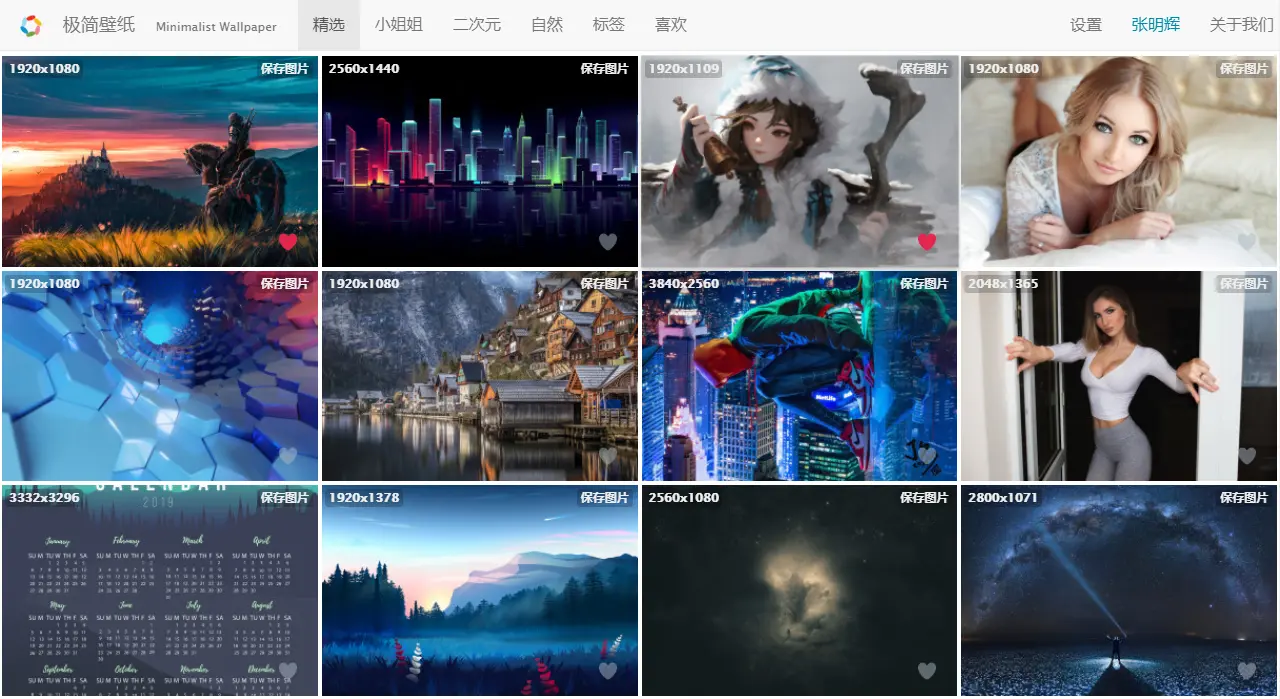This screenshot has height=699, width=1280.
Task: Click the 2800x1071 resolution label
Action: tap(1003, 498)
